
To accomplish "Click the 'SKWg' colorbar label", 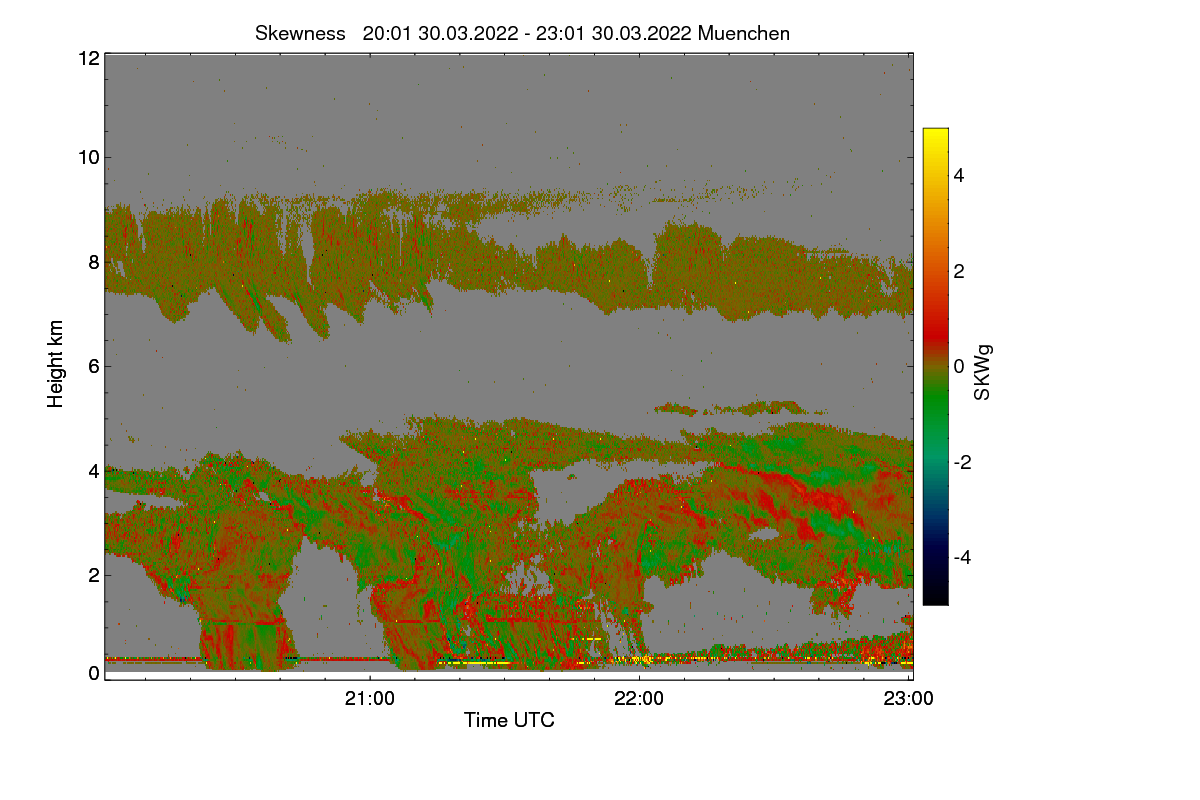I will click(x=983, y=372).
